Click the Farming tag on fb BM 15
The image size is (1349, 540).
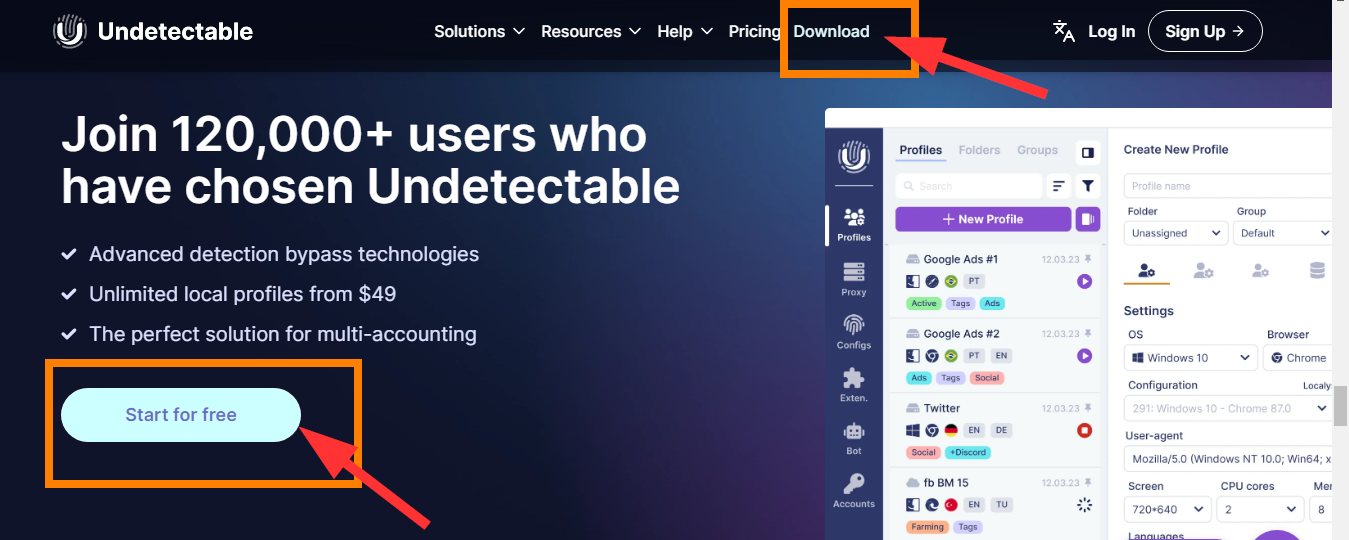point(928,527)
